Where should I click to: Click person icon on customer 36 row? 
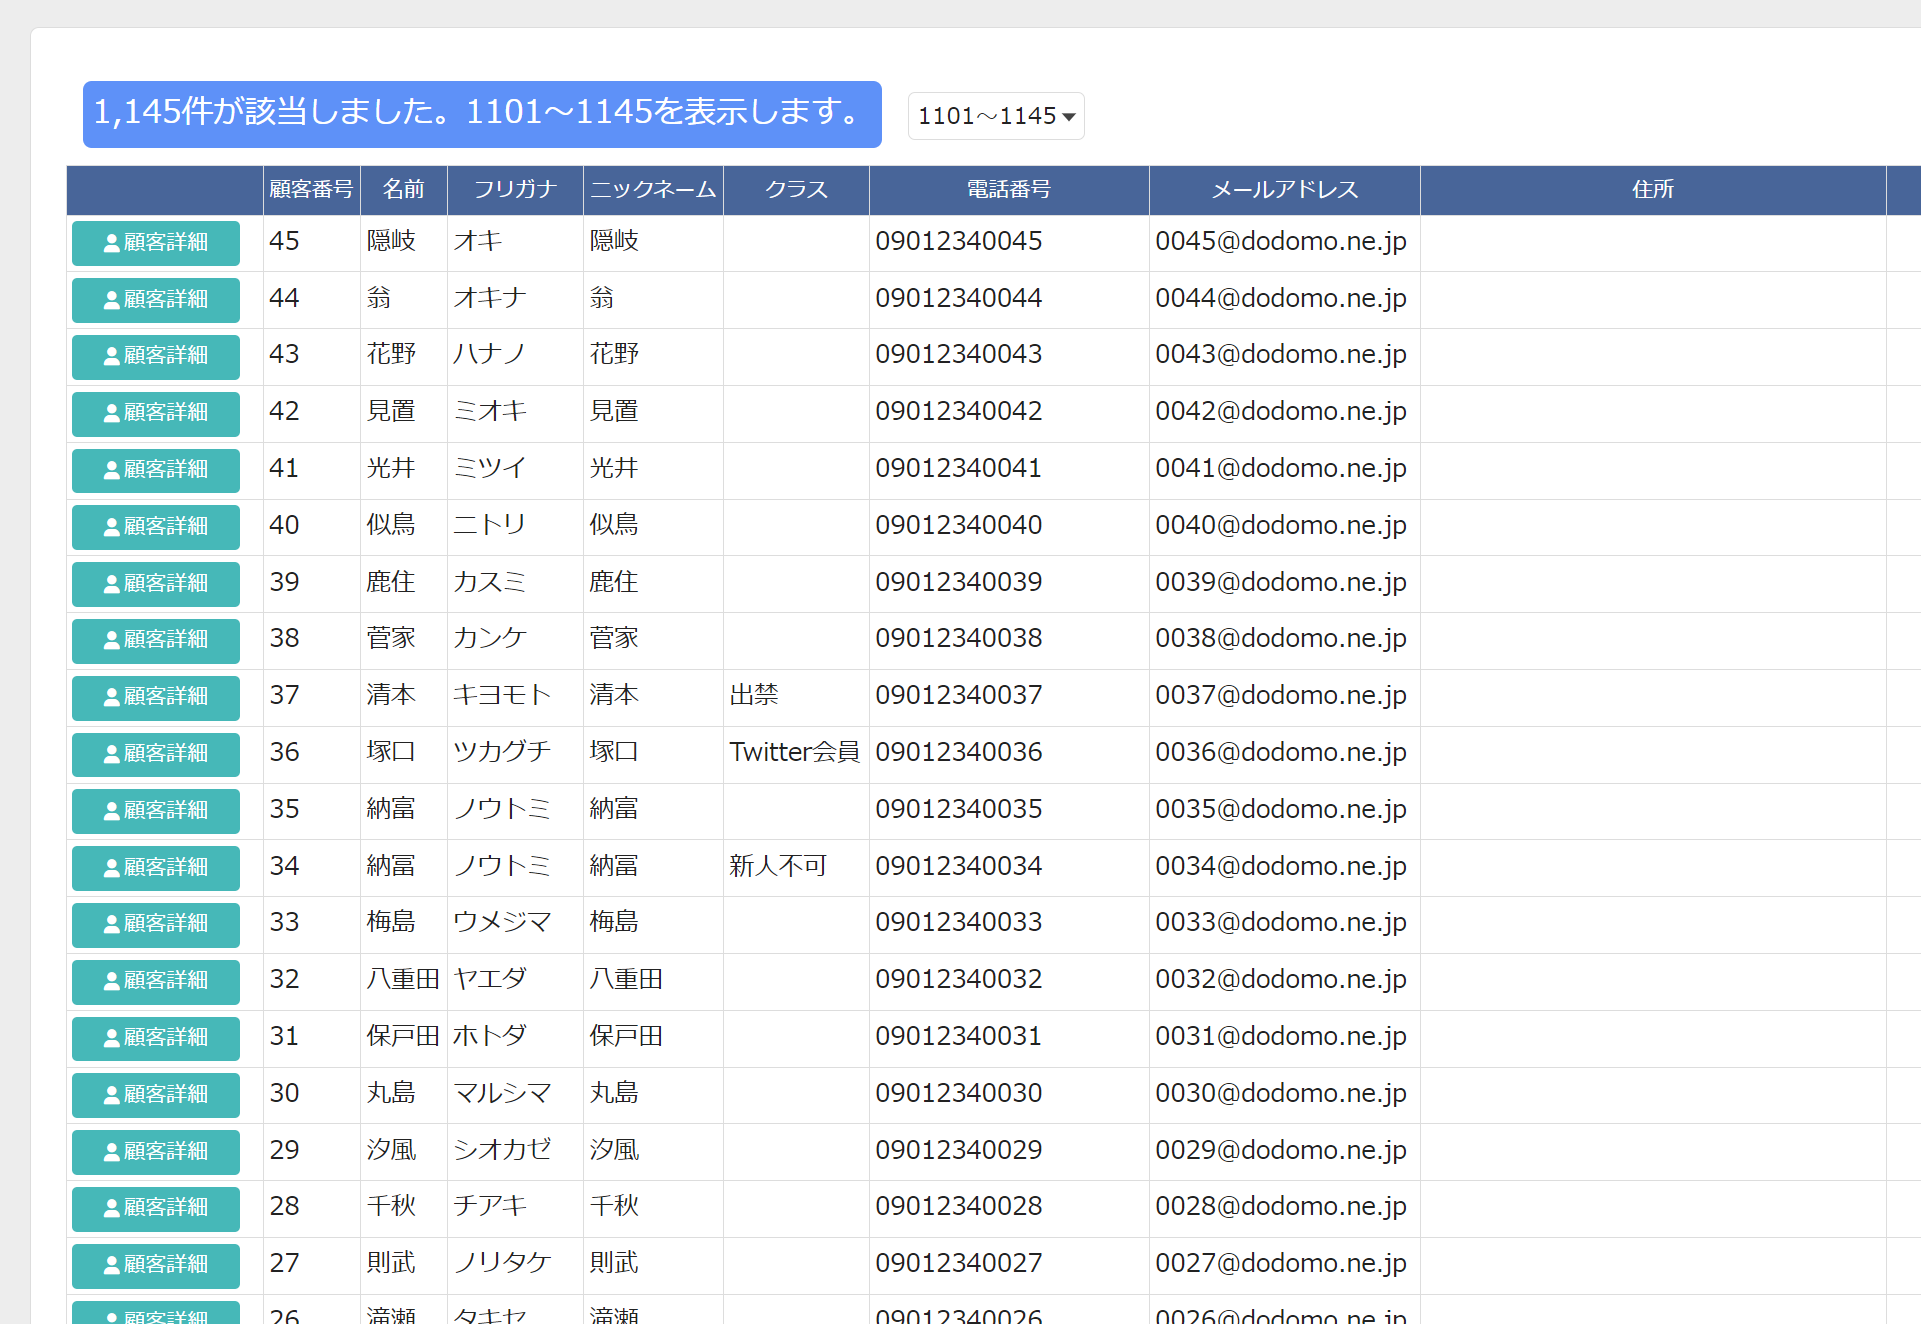[112, 755]
